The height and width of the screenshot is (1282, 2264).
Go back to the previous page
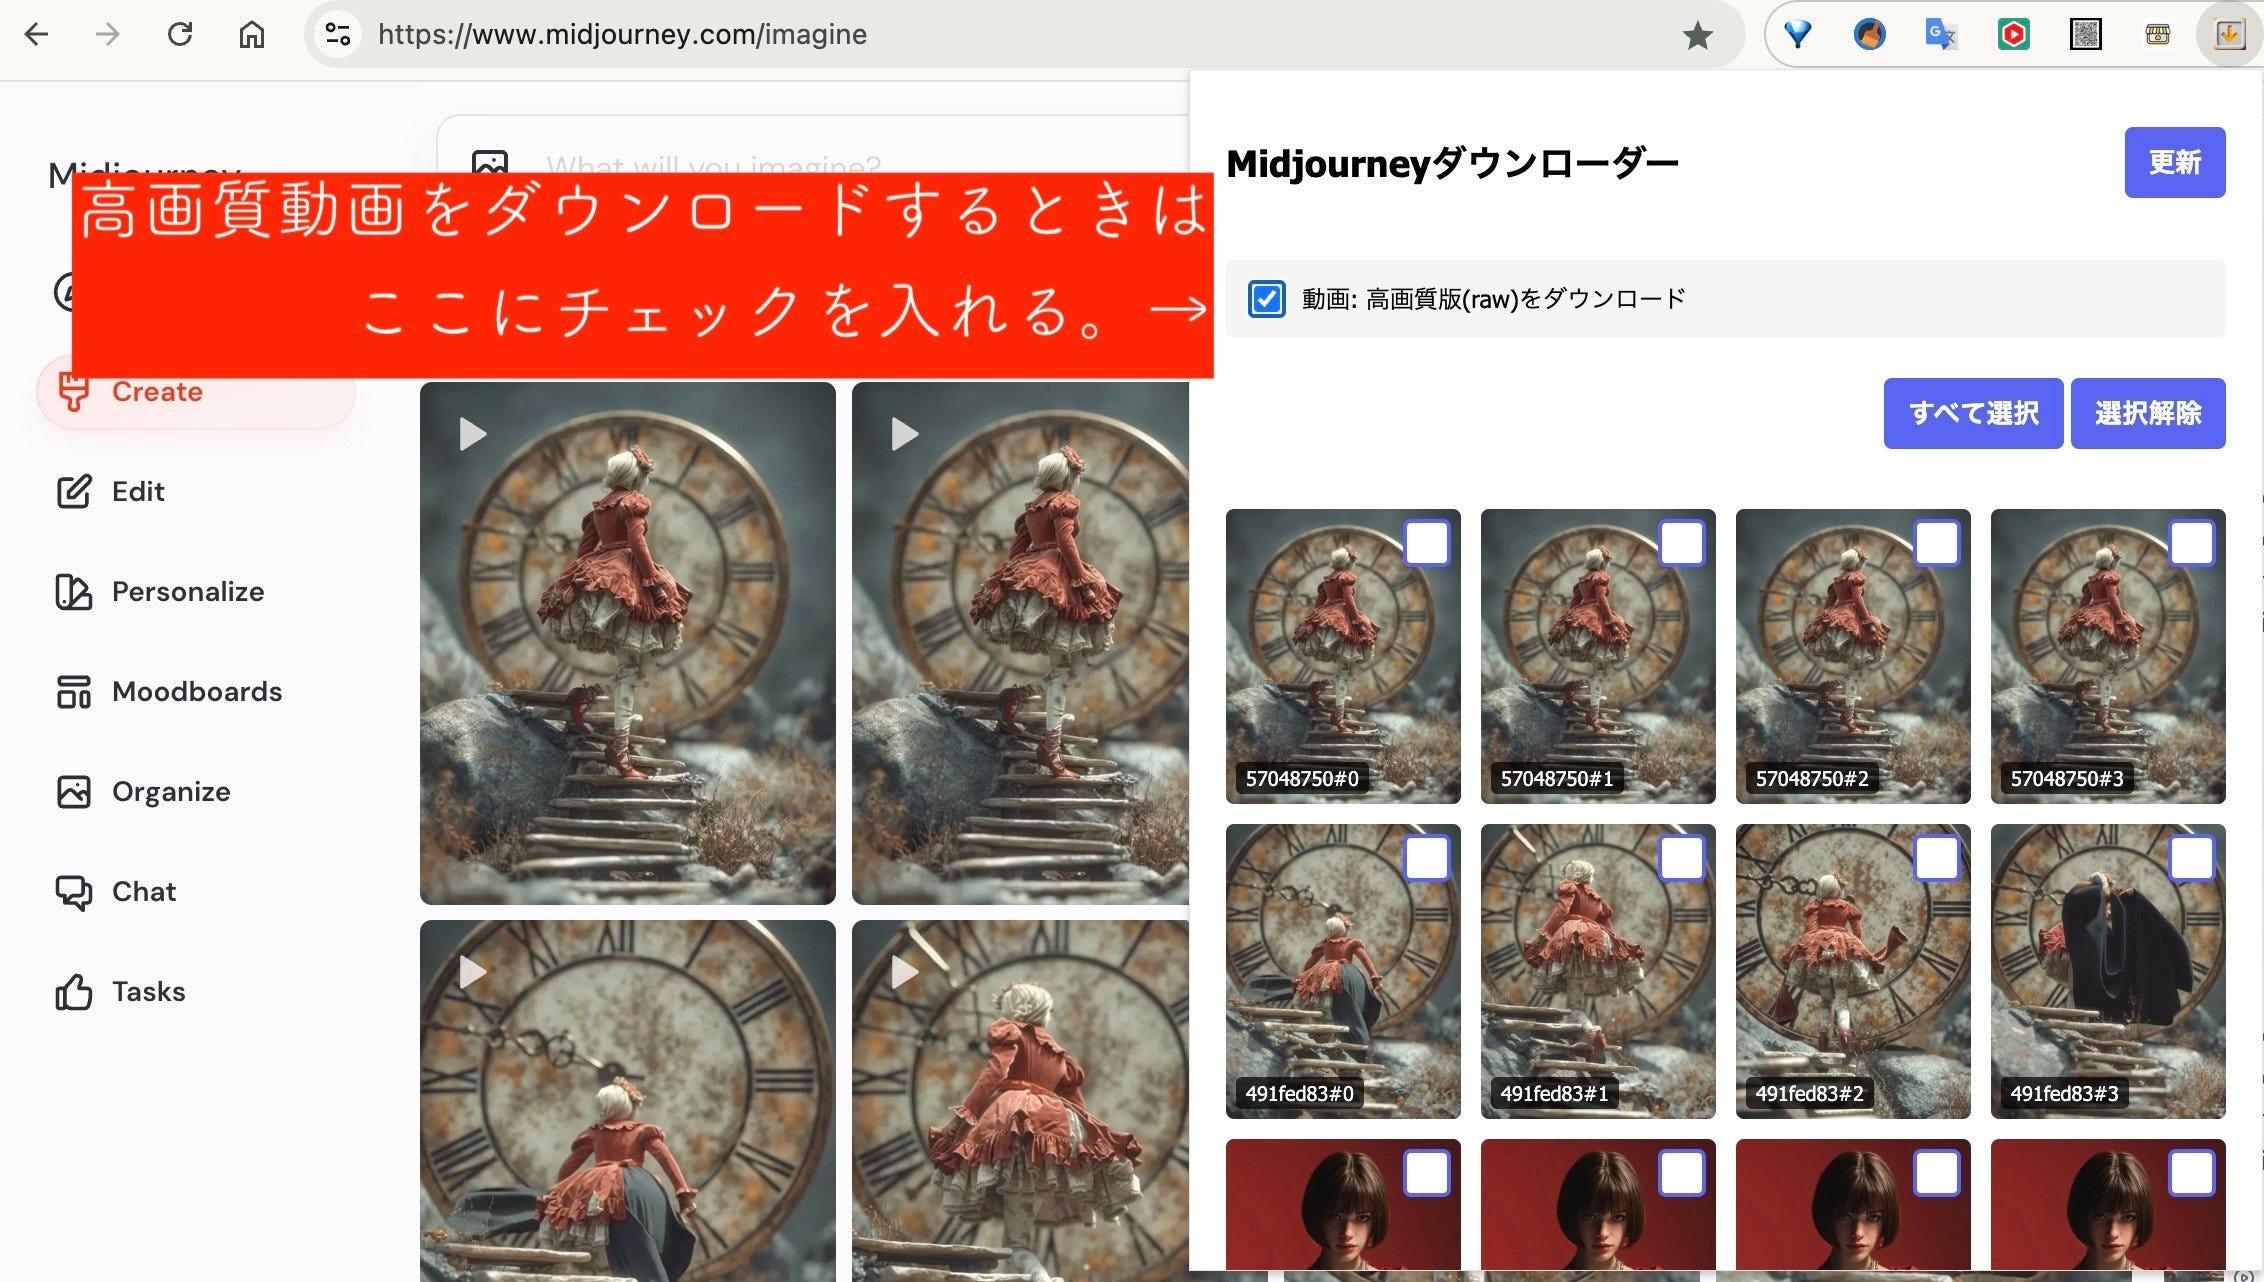[37, 35]
